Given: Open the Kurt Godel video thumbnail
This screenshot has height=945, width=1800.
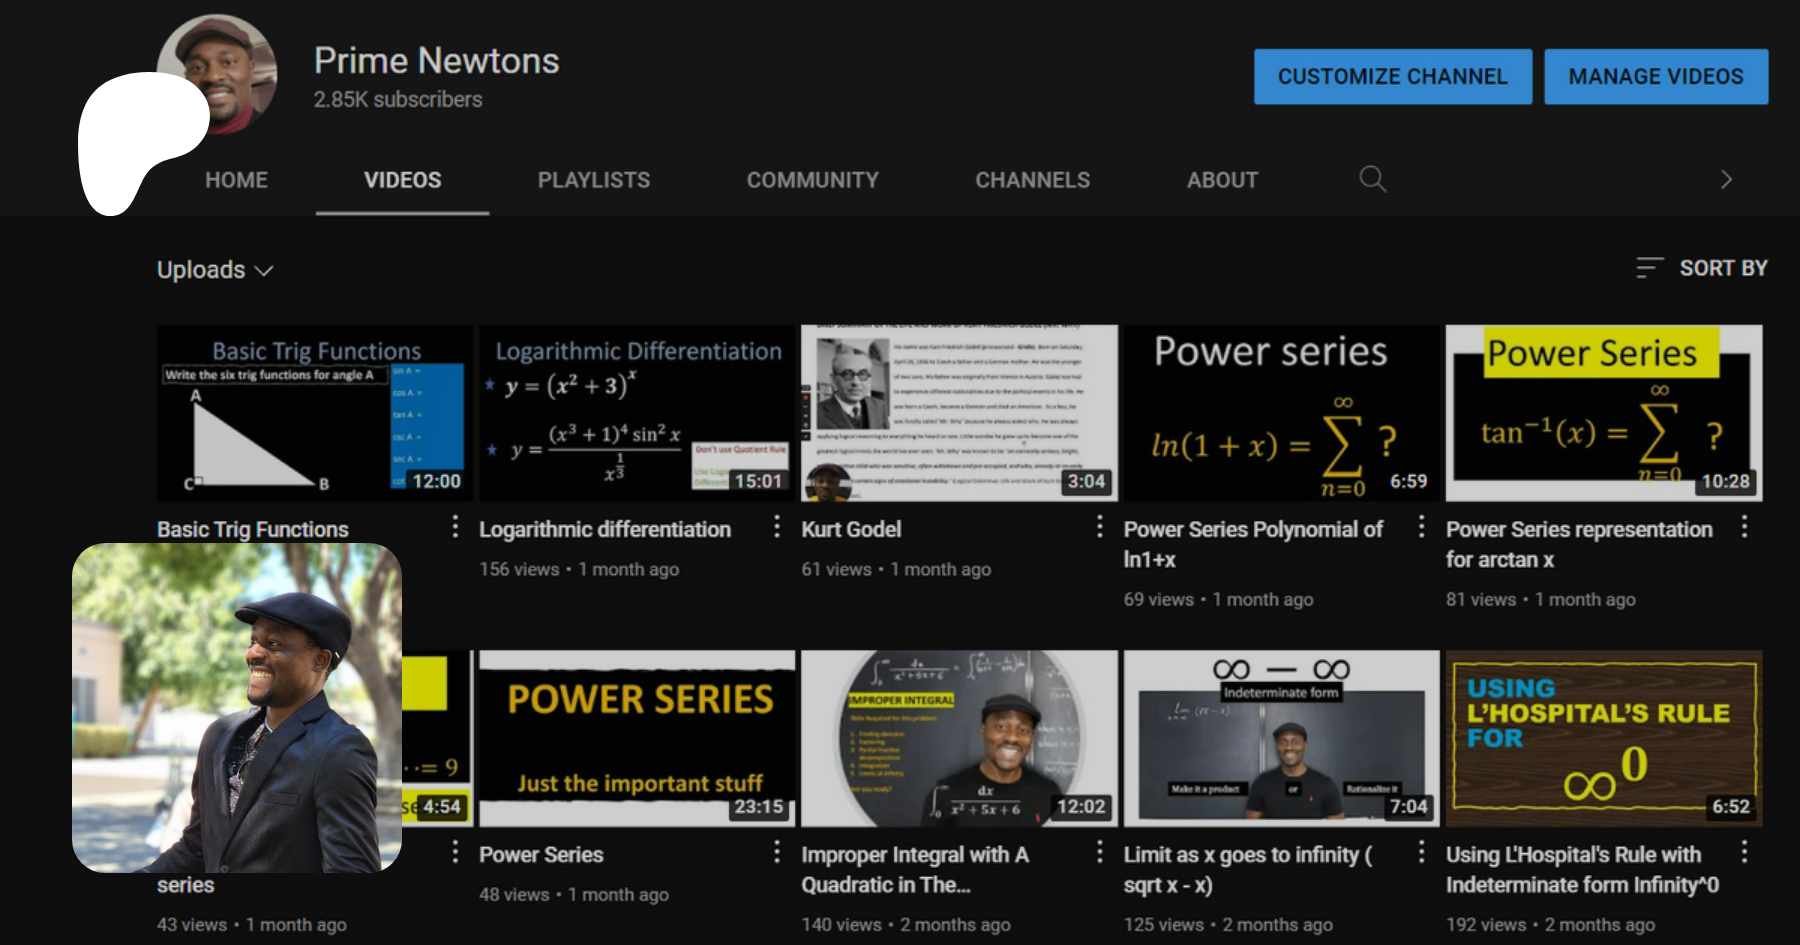Looking at the screenshot, I should 958,412.
